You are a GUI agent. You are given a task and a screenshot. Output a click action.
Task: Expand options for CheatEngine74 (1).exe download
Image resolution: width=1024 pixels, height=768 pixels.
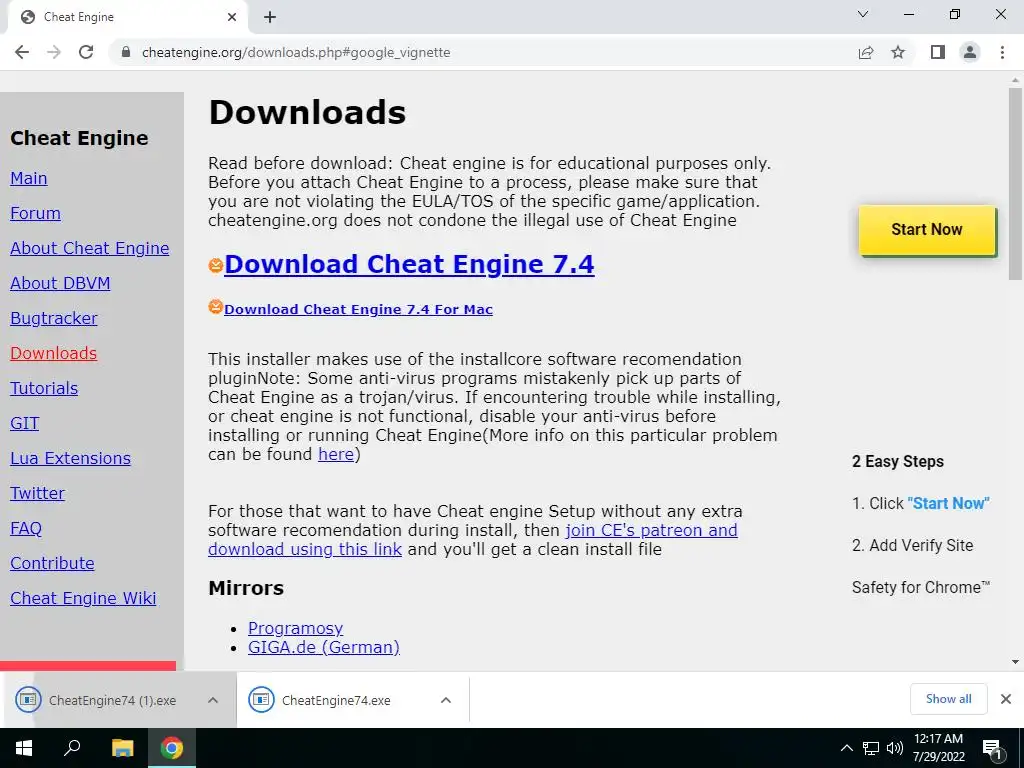click(x=212, y=700)
